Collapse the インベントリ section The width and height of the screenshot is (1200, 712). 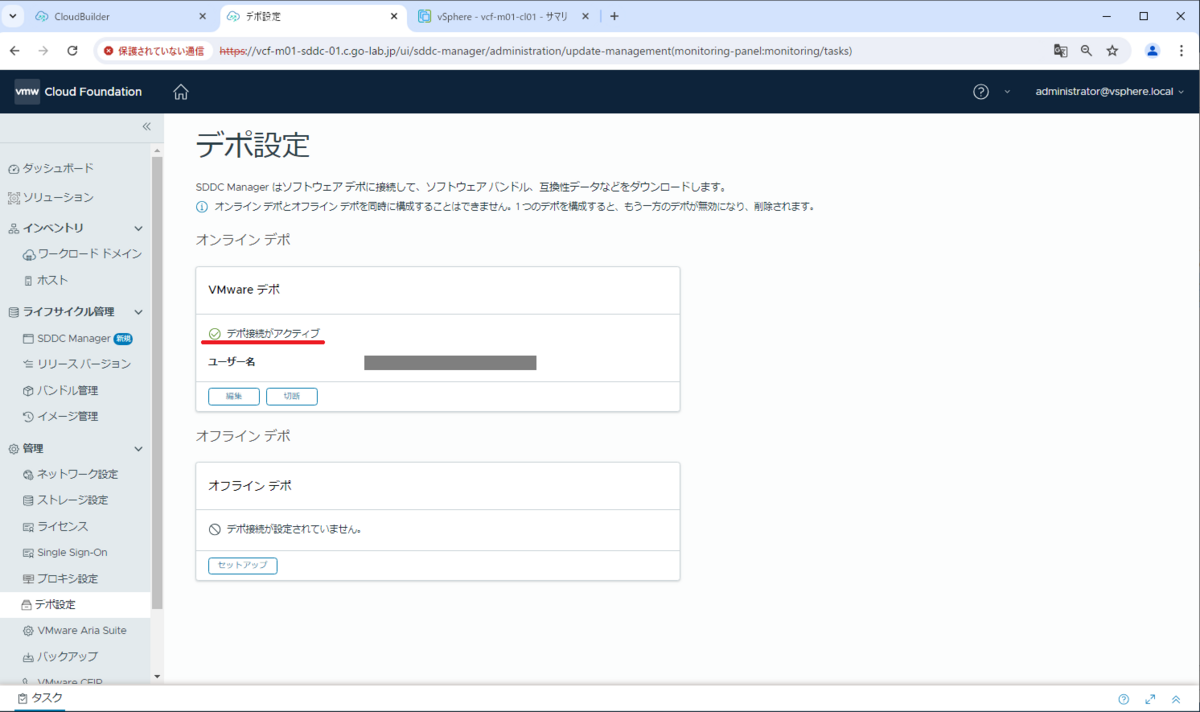coord(138,228)
